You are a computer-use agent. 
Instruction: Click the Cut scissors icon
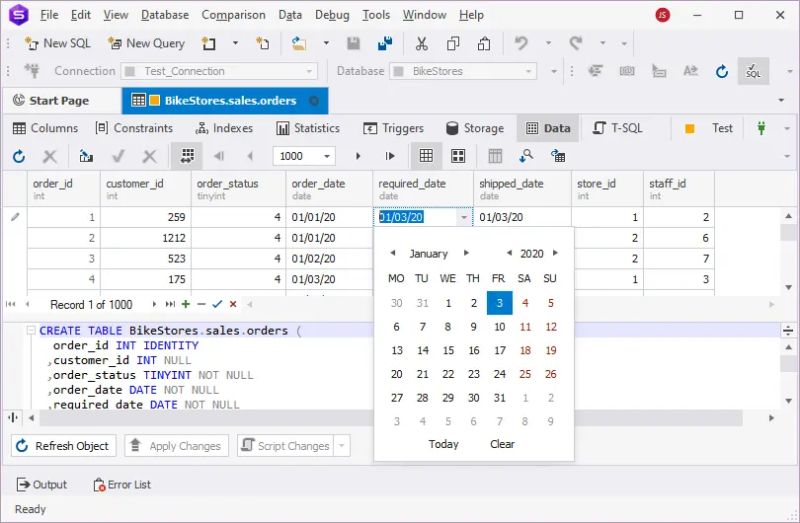421,43
